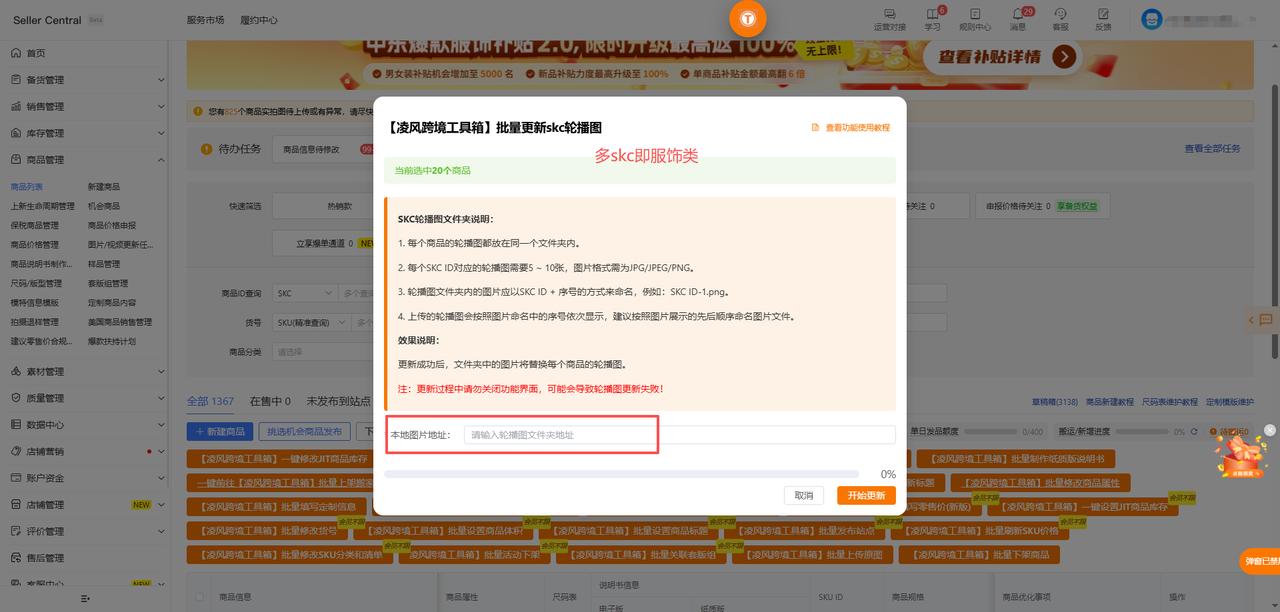The width and height of the screenshot is (1280, 612).
Task: Click the arrow on 查看补贴详情 banner
Action: (x=1064, y=57)
